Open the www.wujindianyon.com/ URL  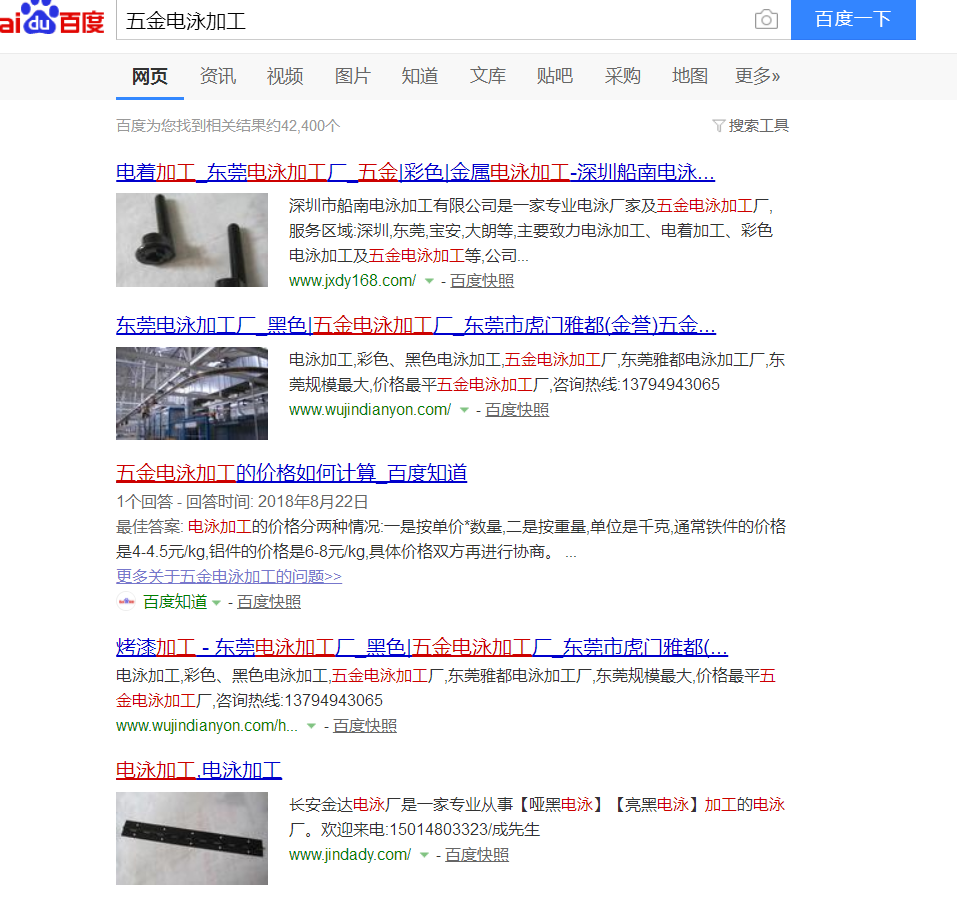[x=370, y=410]
